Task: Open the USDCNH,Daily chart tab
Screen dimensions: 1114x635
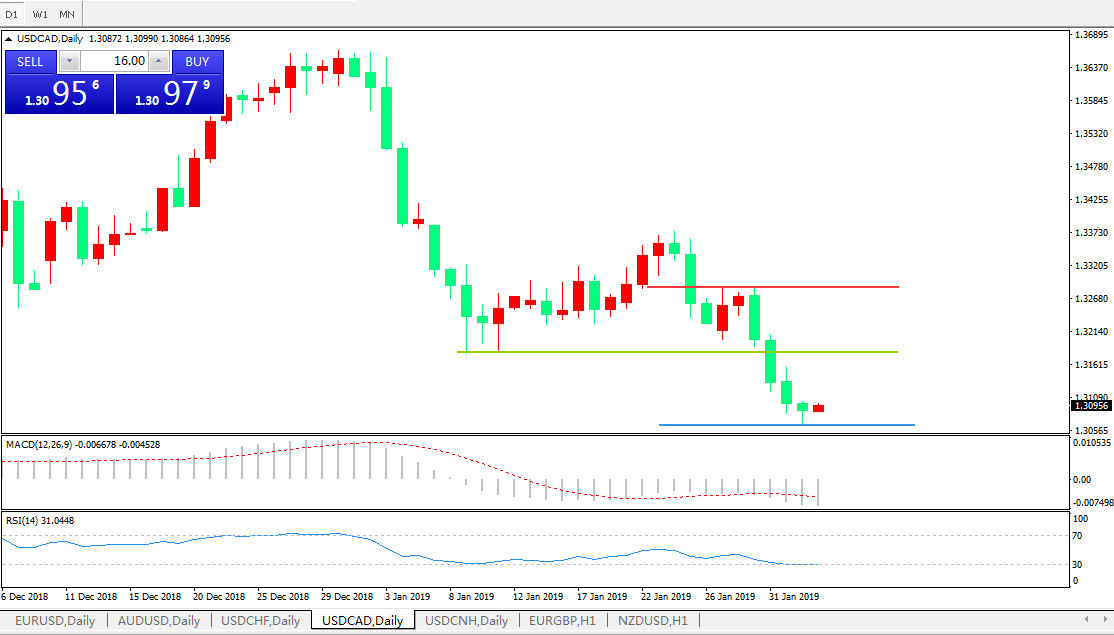Action: pos(466,621)
